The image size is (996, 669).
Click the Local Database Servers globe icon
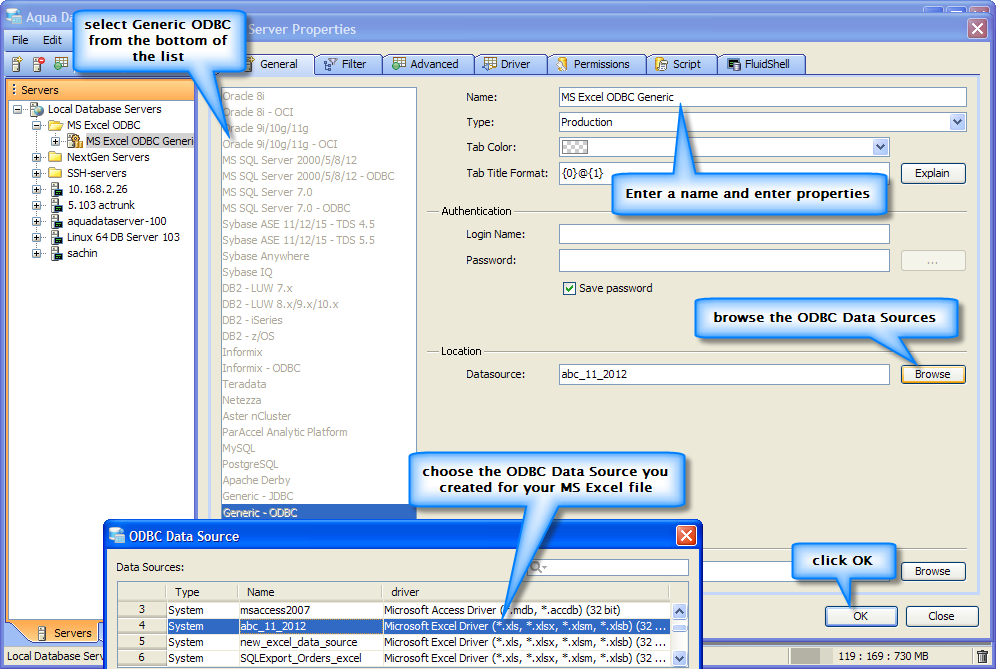37,109
